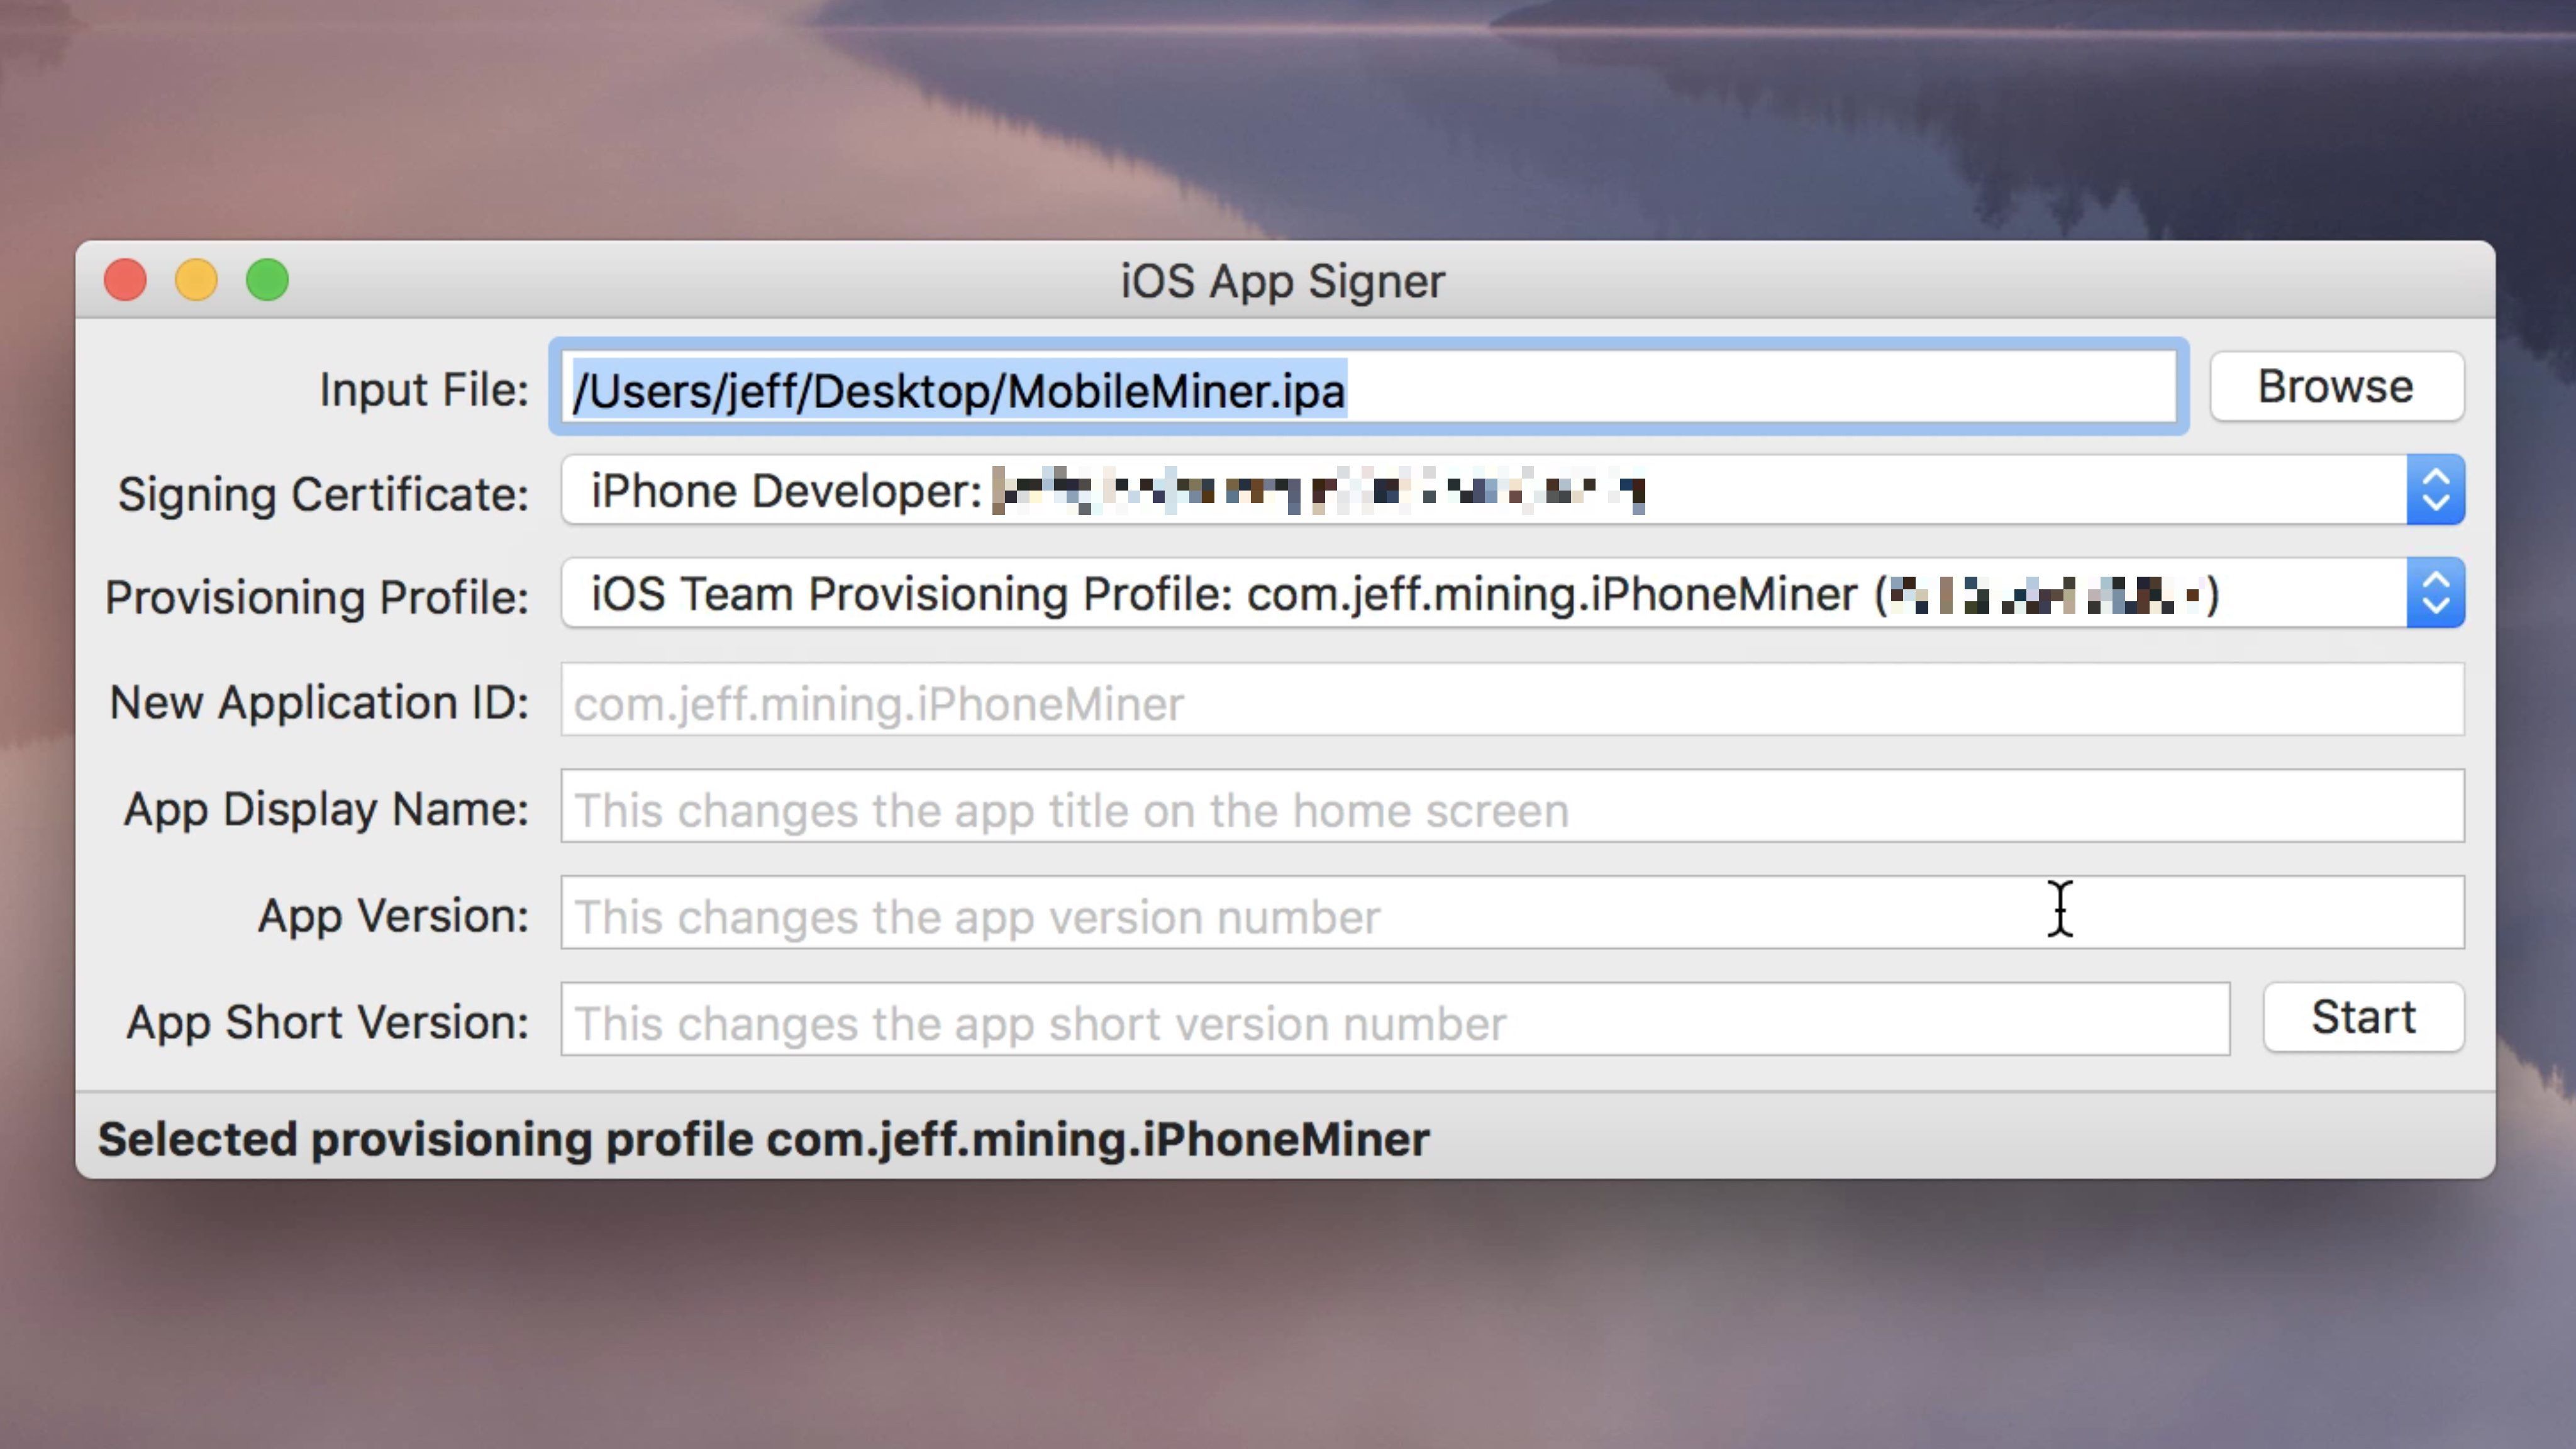2576x1449 pixels.
Task: Click the 'Input File:' label
Action: click(x=424, y=389)
